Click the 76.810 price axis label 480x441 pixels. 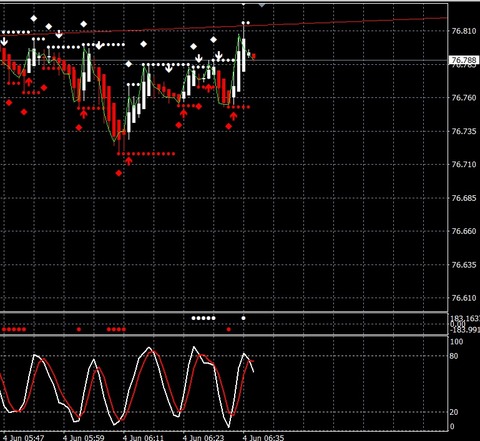[464, 31]
